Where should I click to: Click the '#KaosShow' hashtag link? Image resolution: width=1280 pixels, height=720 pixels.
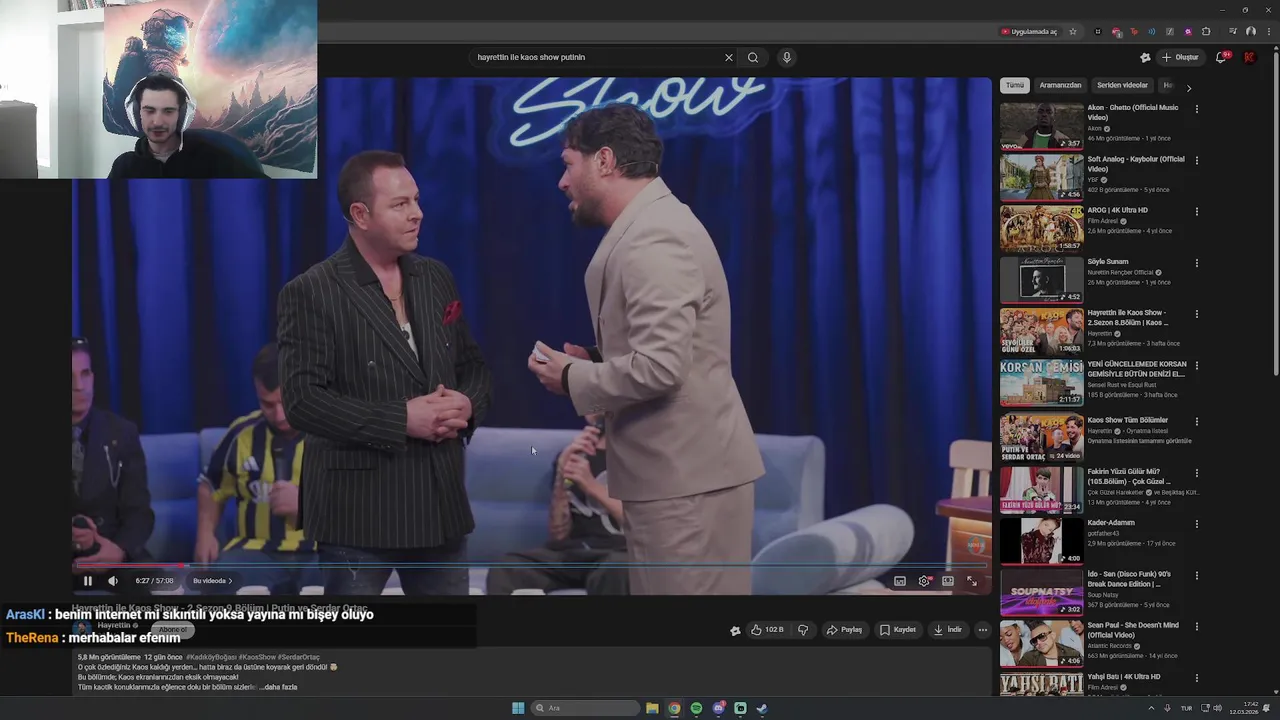tap(257, 657)
